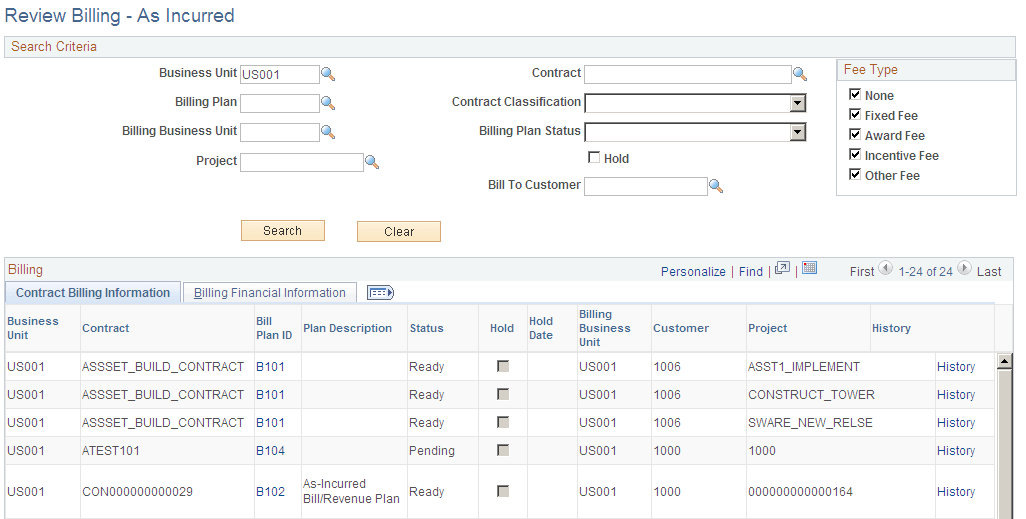
Task: Open the Find link
Action: pyautogui.click(x=751, y=271)
